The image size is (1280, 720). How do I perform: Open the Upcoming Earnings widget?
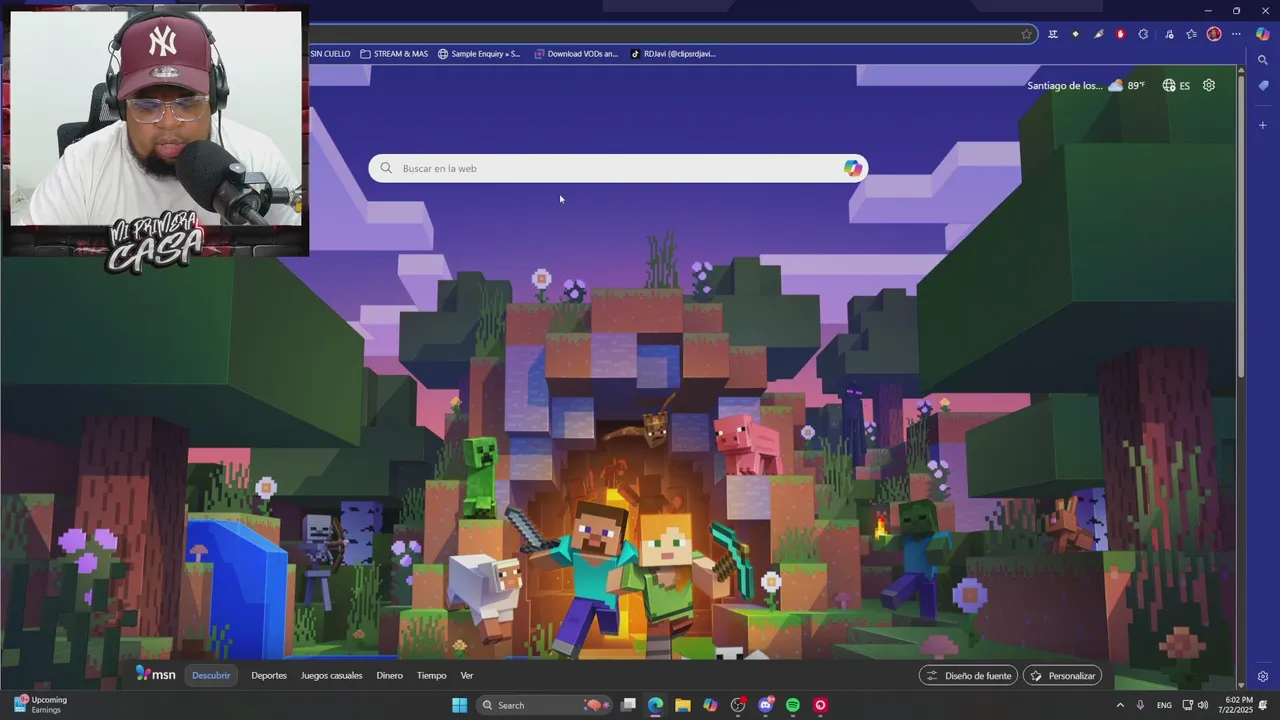[40, 705]
